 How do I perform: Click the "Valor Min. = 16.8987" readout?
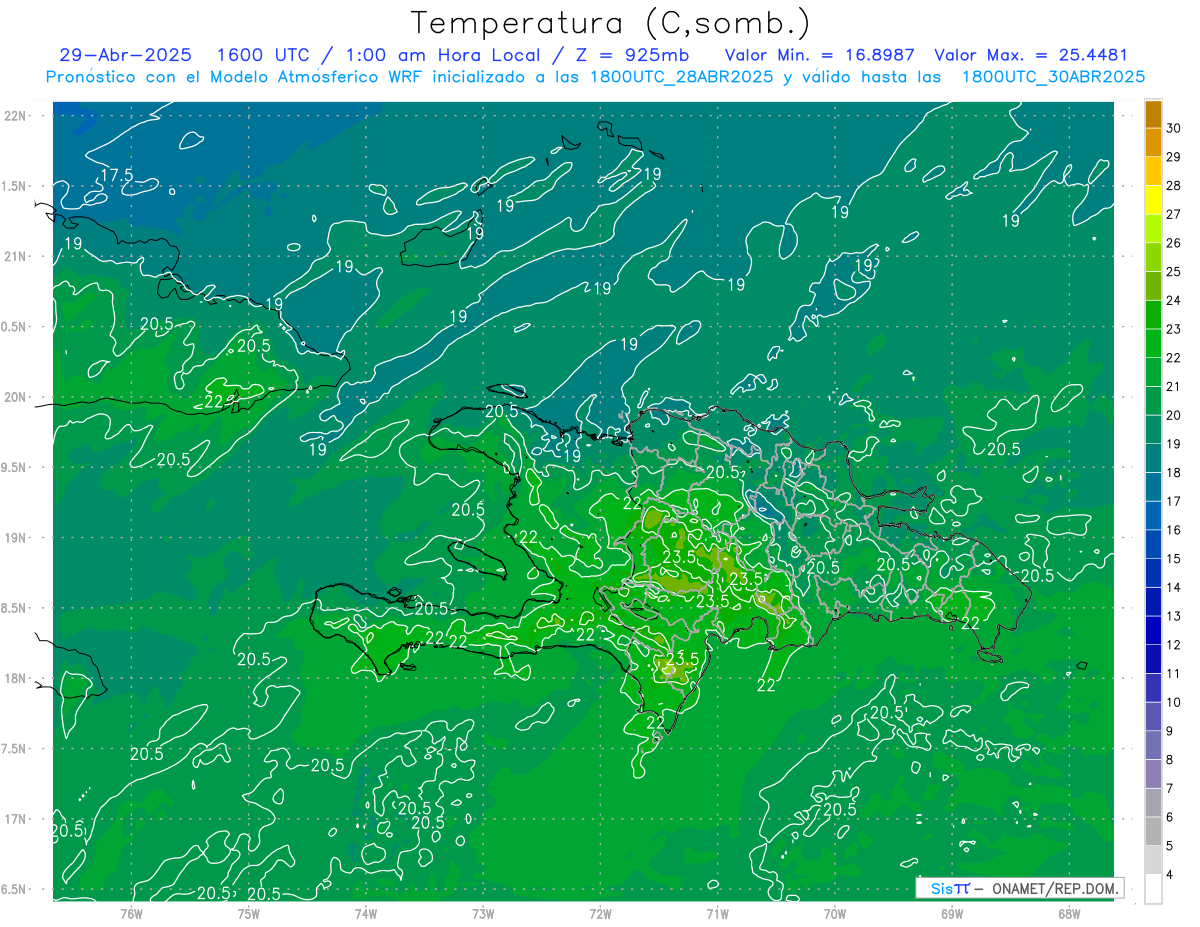click(x=822, y=55)
